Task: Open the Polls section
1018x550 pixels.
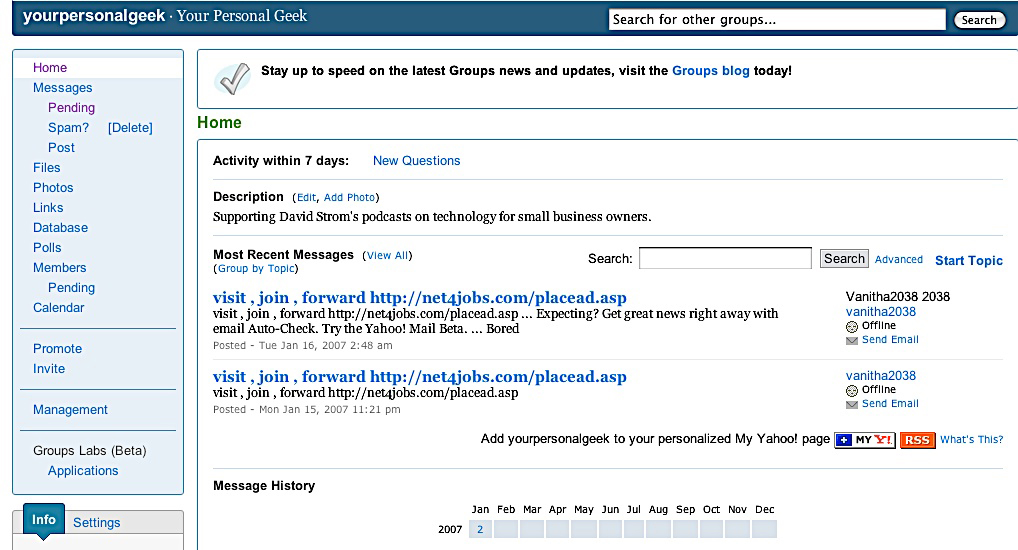Action: click(47, 248)
